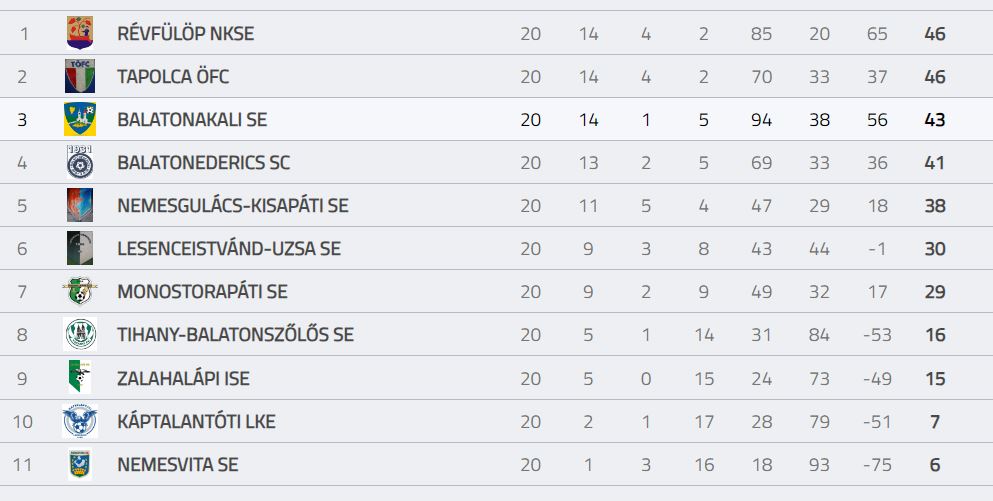Click the Káptalantóti LKE blue eagle logo
Viewport: 993px width, 501px height.
80,421
